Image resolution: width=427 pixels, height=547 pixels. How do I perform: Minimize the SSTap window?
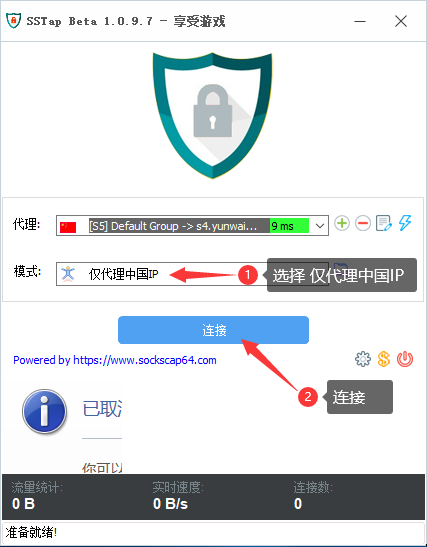pyautogui.click(x=360, y=21)
